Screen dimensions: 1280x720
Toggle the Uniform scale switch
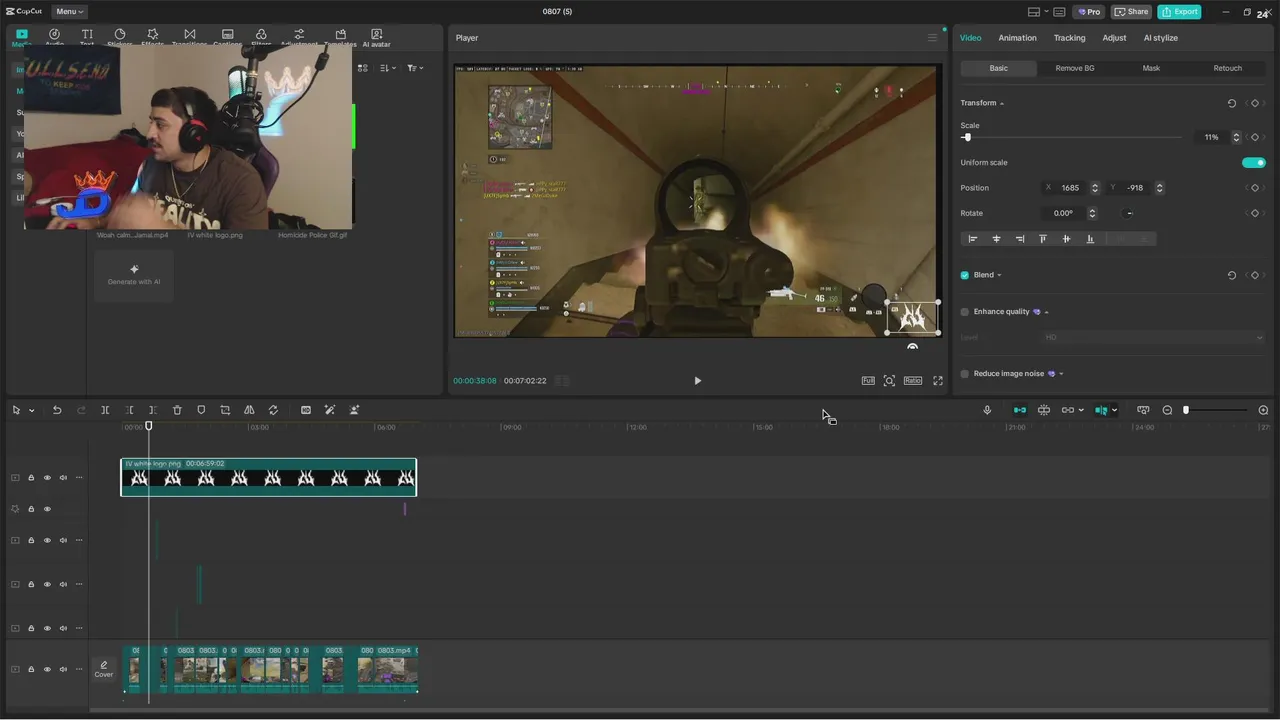(x=1253, y=163)
